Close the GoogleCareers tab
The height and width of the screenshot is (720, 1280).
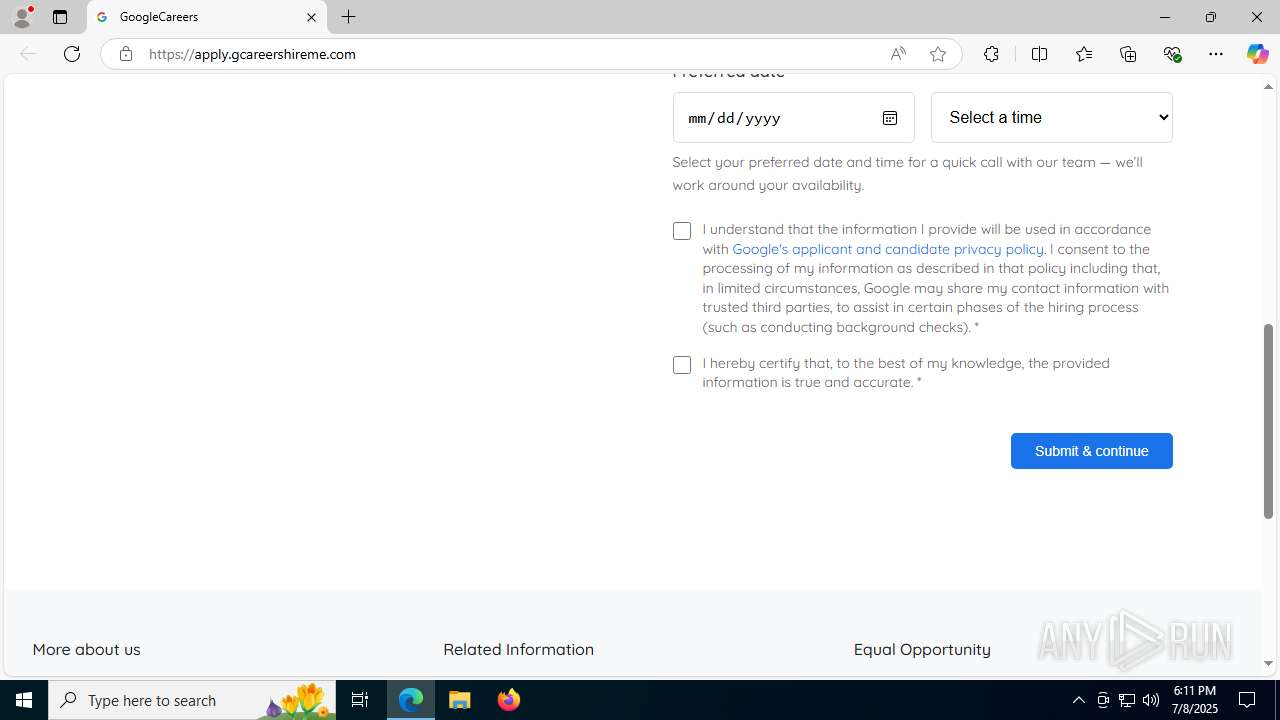(x=311, y=17)
